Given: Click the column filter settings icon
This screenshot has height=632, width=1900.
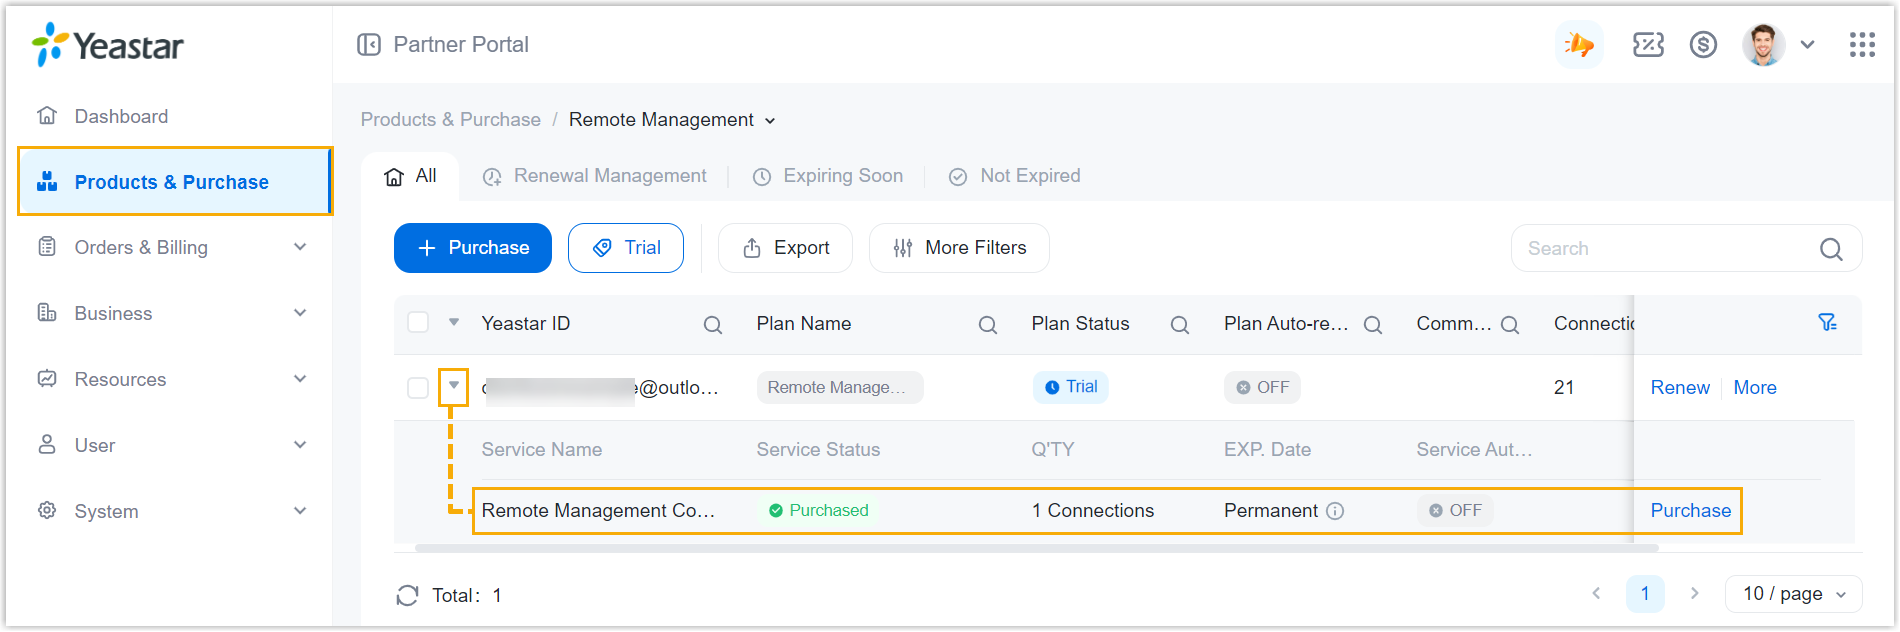Looking at the screenshot, I should tap(1827, 322).
